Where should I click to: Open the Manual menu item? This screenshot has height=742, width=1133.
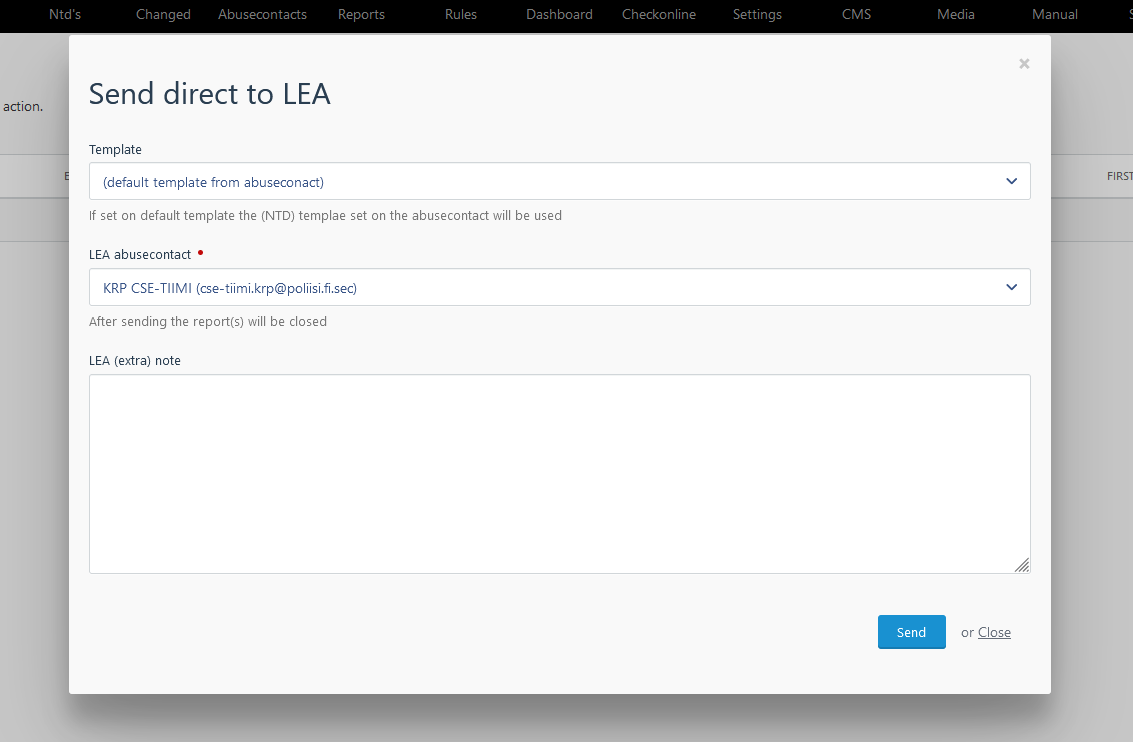pos(1054,15)
